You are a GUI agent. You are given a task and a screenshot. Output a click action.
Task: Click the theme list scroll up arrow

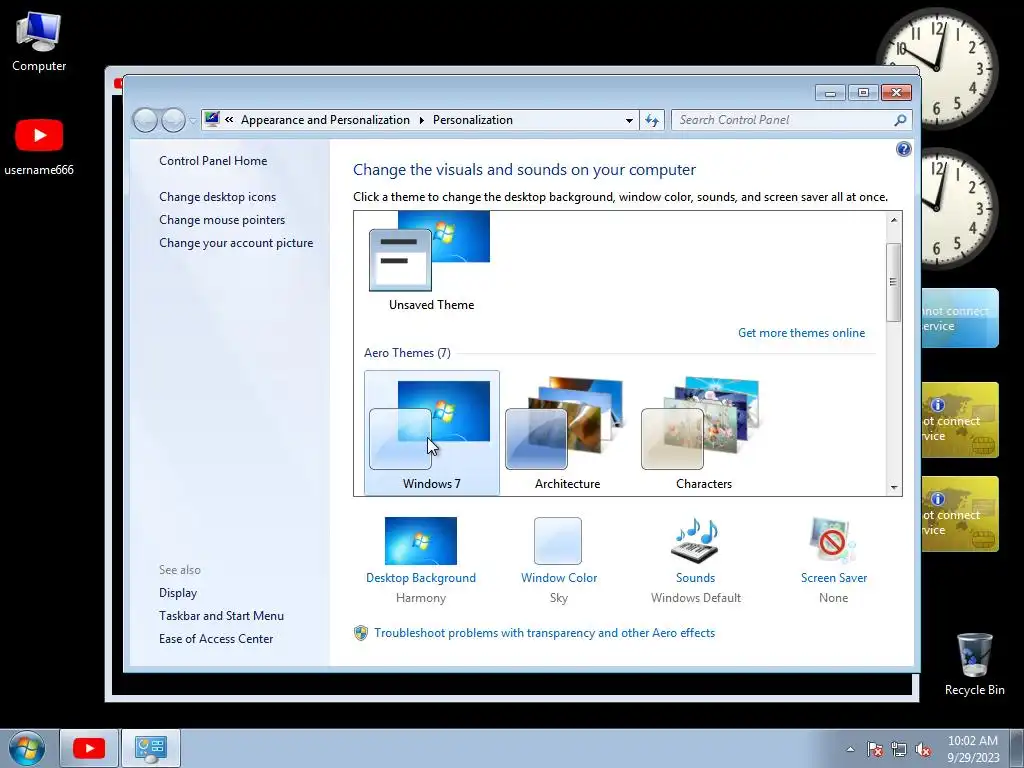tap(894, 220)
